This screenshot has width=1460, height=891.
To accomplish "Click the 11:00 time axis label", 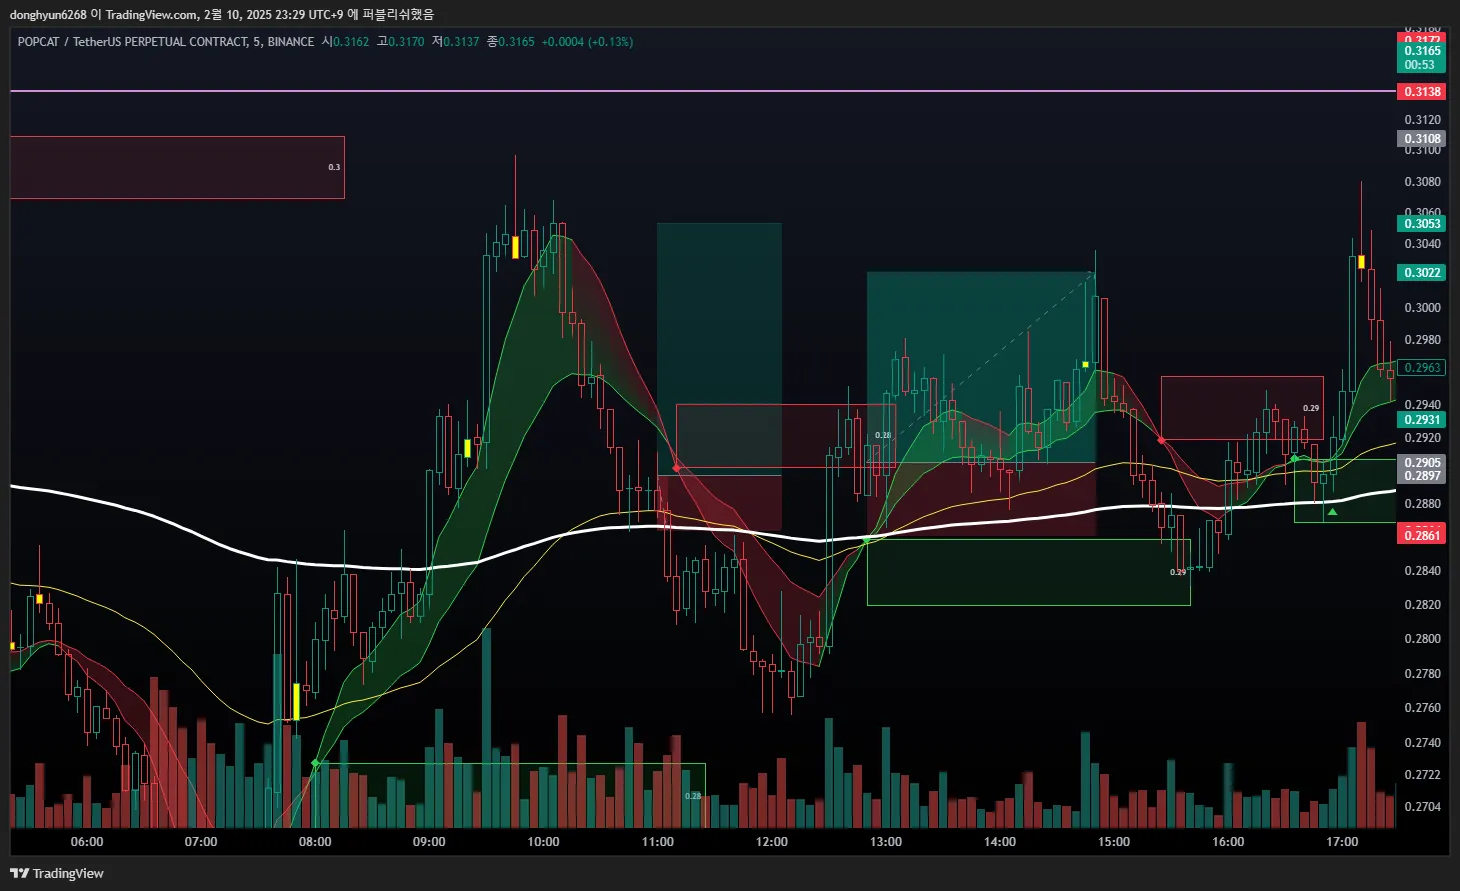I will click(x=657, y=842).
